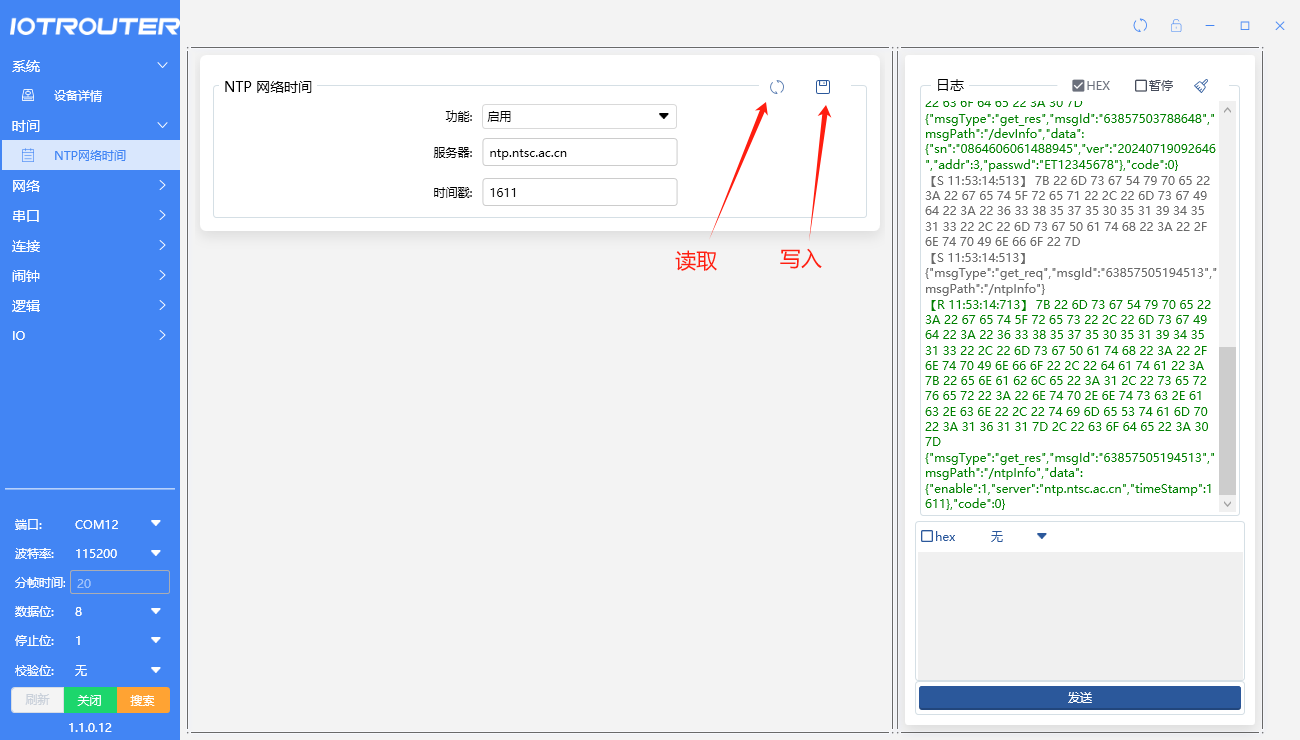The image size is (1300, 740).
Task: Enable the 暂停 pause checkbox
Action: [x=1141, y=86]
